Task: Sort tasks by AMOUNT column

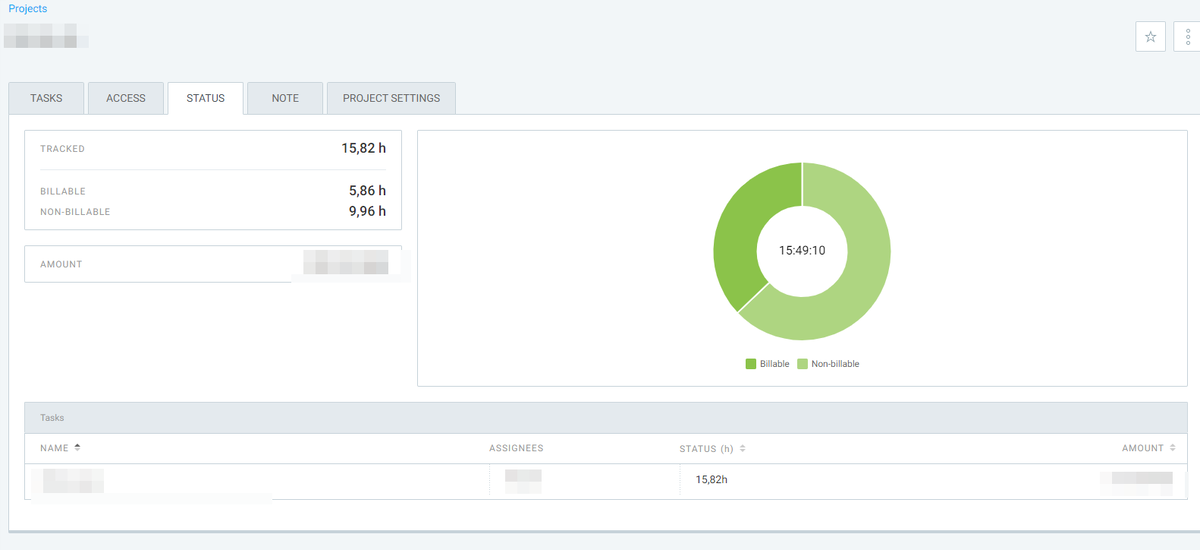Action: coord(1174,448)
